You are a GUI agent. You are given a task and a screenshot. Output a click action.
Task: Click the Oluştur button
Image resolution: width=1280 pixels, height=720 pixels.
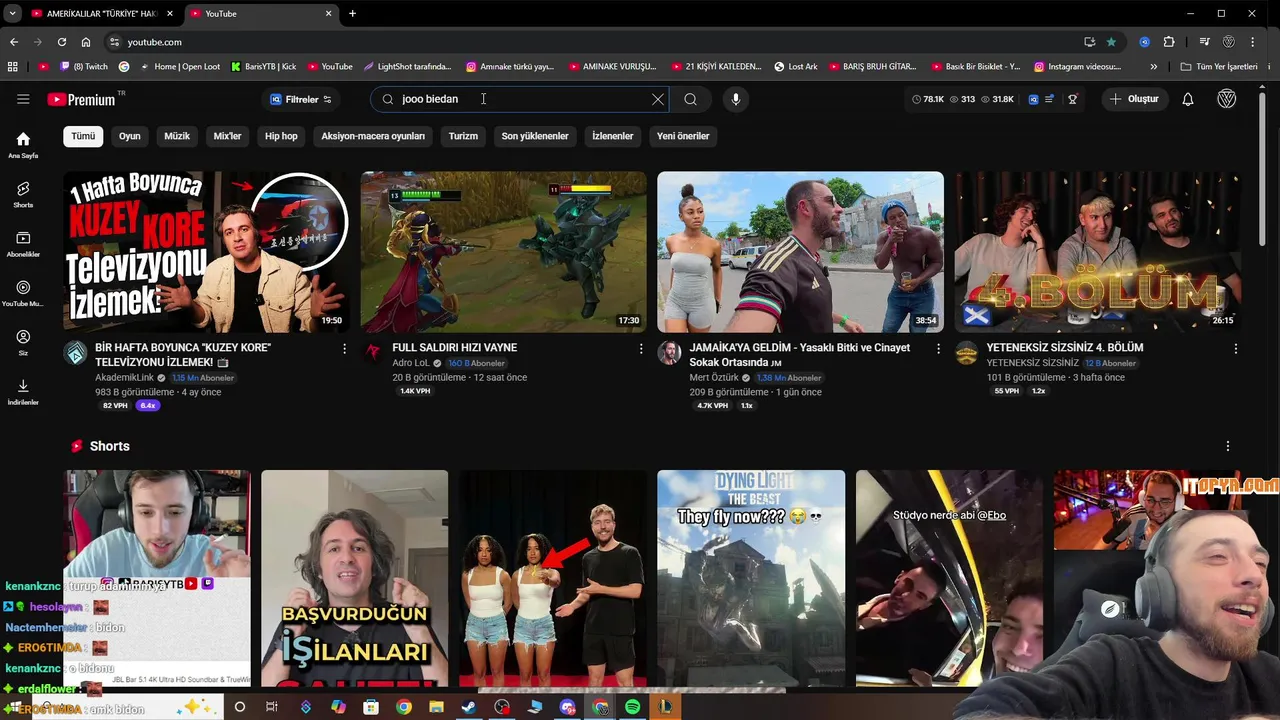(x=1135, y=99)
